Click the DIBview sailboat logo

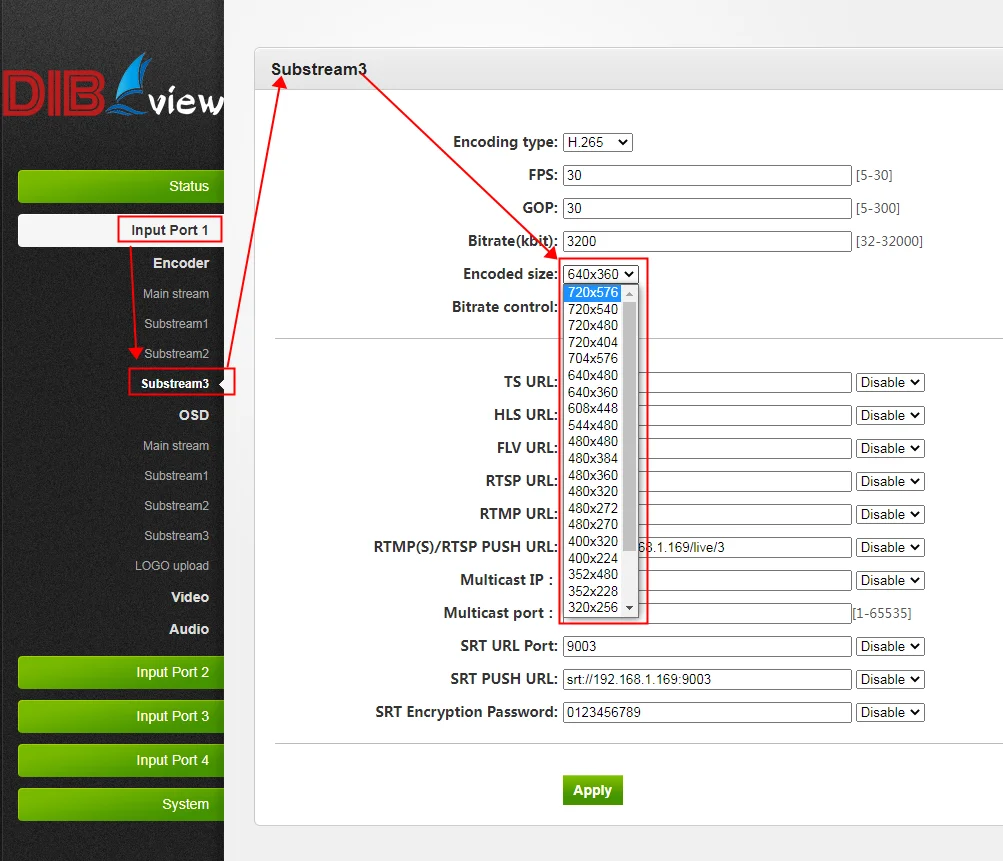[113, 86]
